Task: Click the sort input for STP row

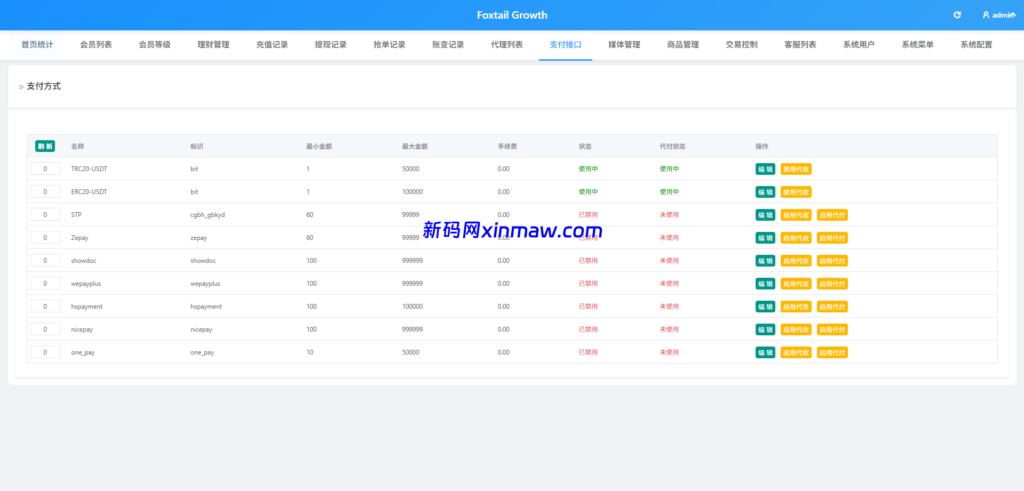Action: coord(45,215)
